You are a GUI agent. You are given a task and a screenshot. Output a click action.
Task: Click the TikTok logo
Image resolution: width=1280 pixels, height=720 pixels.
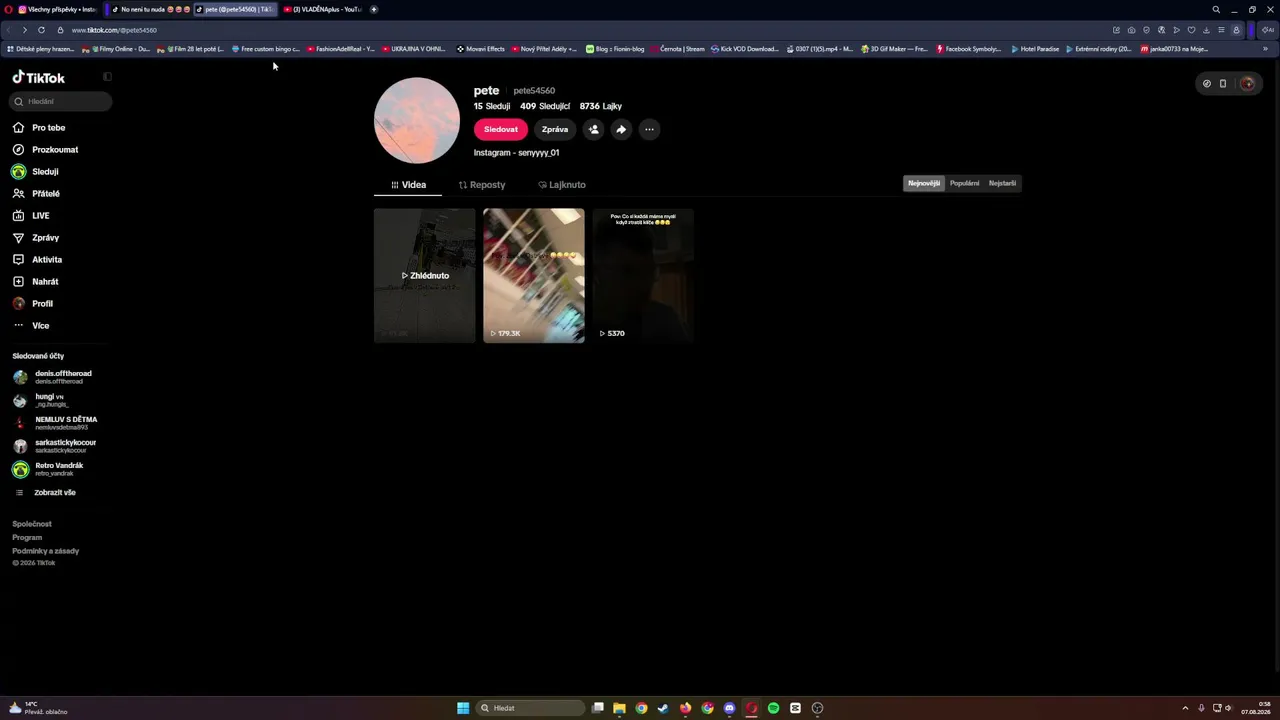(38, 77)
